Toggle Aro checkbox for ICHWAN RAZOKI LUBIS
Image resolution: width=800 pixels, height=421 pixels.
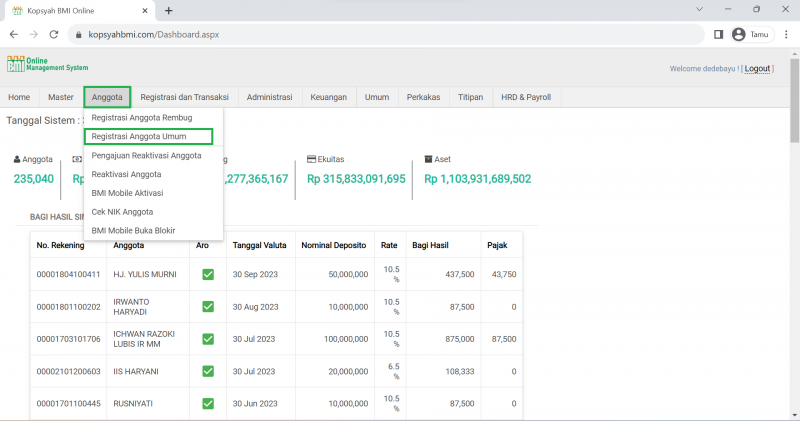(208, 339)
